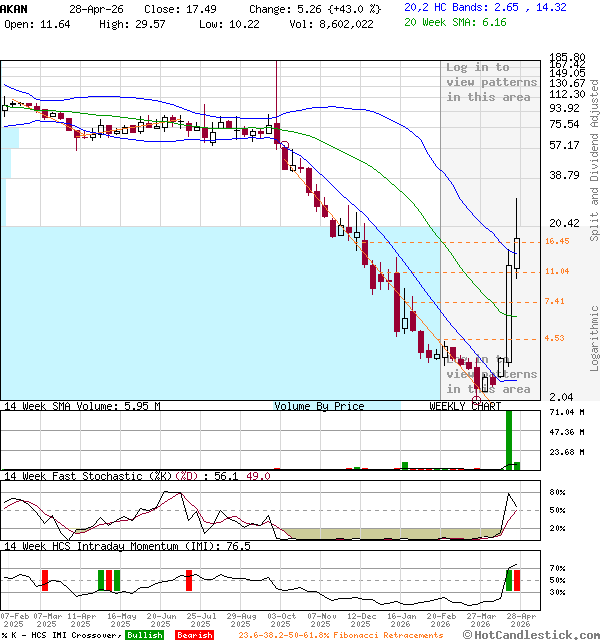Click the 16.45 Fibonacci retracement level label
The width and height of the screenshot is (600, 640).
coord(557,241)
